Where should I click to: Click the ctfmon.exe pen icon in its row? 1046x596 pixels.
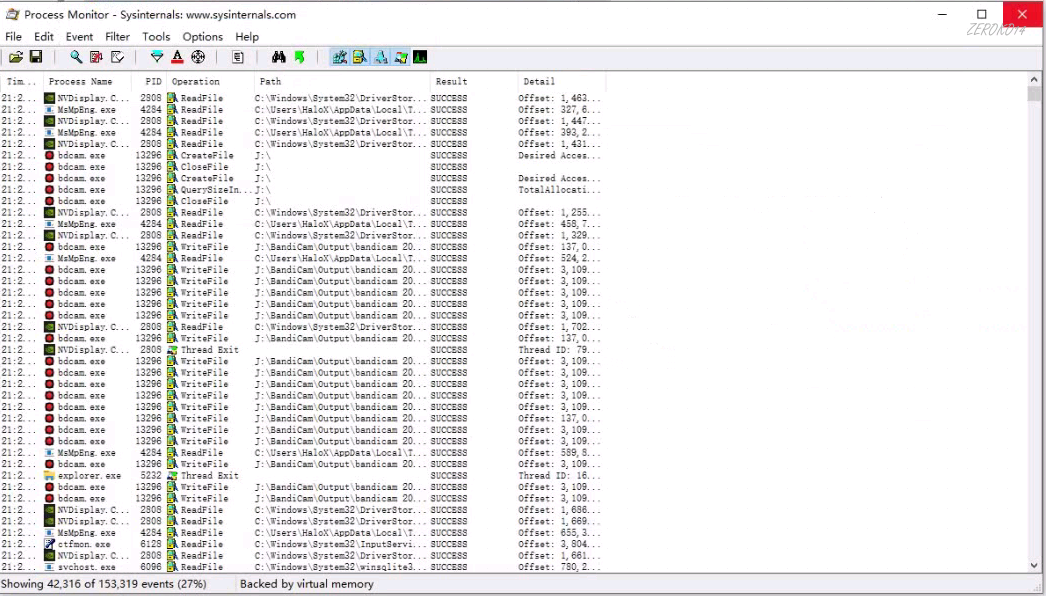(49, 544)
